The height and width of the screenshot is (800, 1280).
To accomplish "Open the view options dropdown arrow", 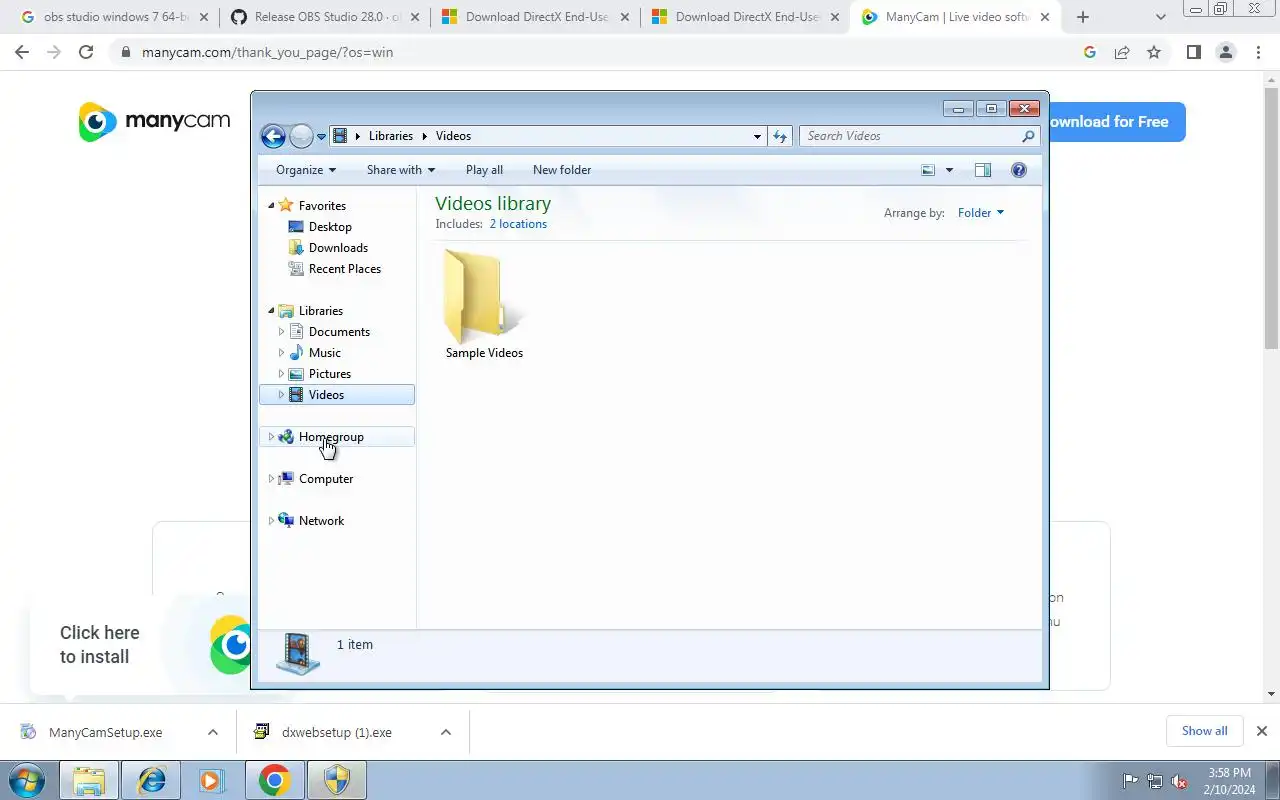I will pos(949,170).
